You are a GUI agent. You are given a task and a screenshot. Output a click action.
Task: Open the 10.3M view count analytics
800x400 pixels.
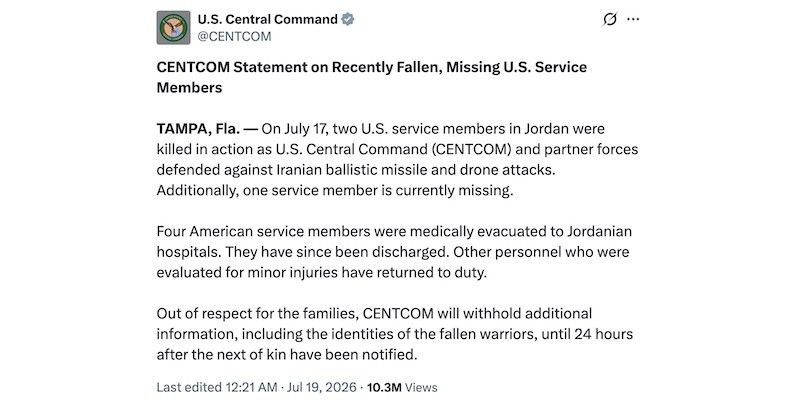(385, 387)
